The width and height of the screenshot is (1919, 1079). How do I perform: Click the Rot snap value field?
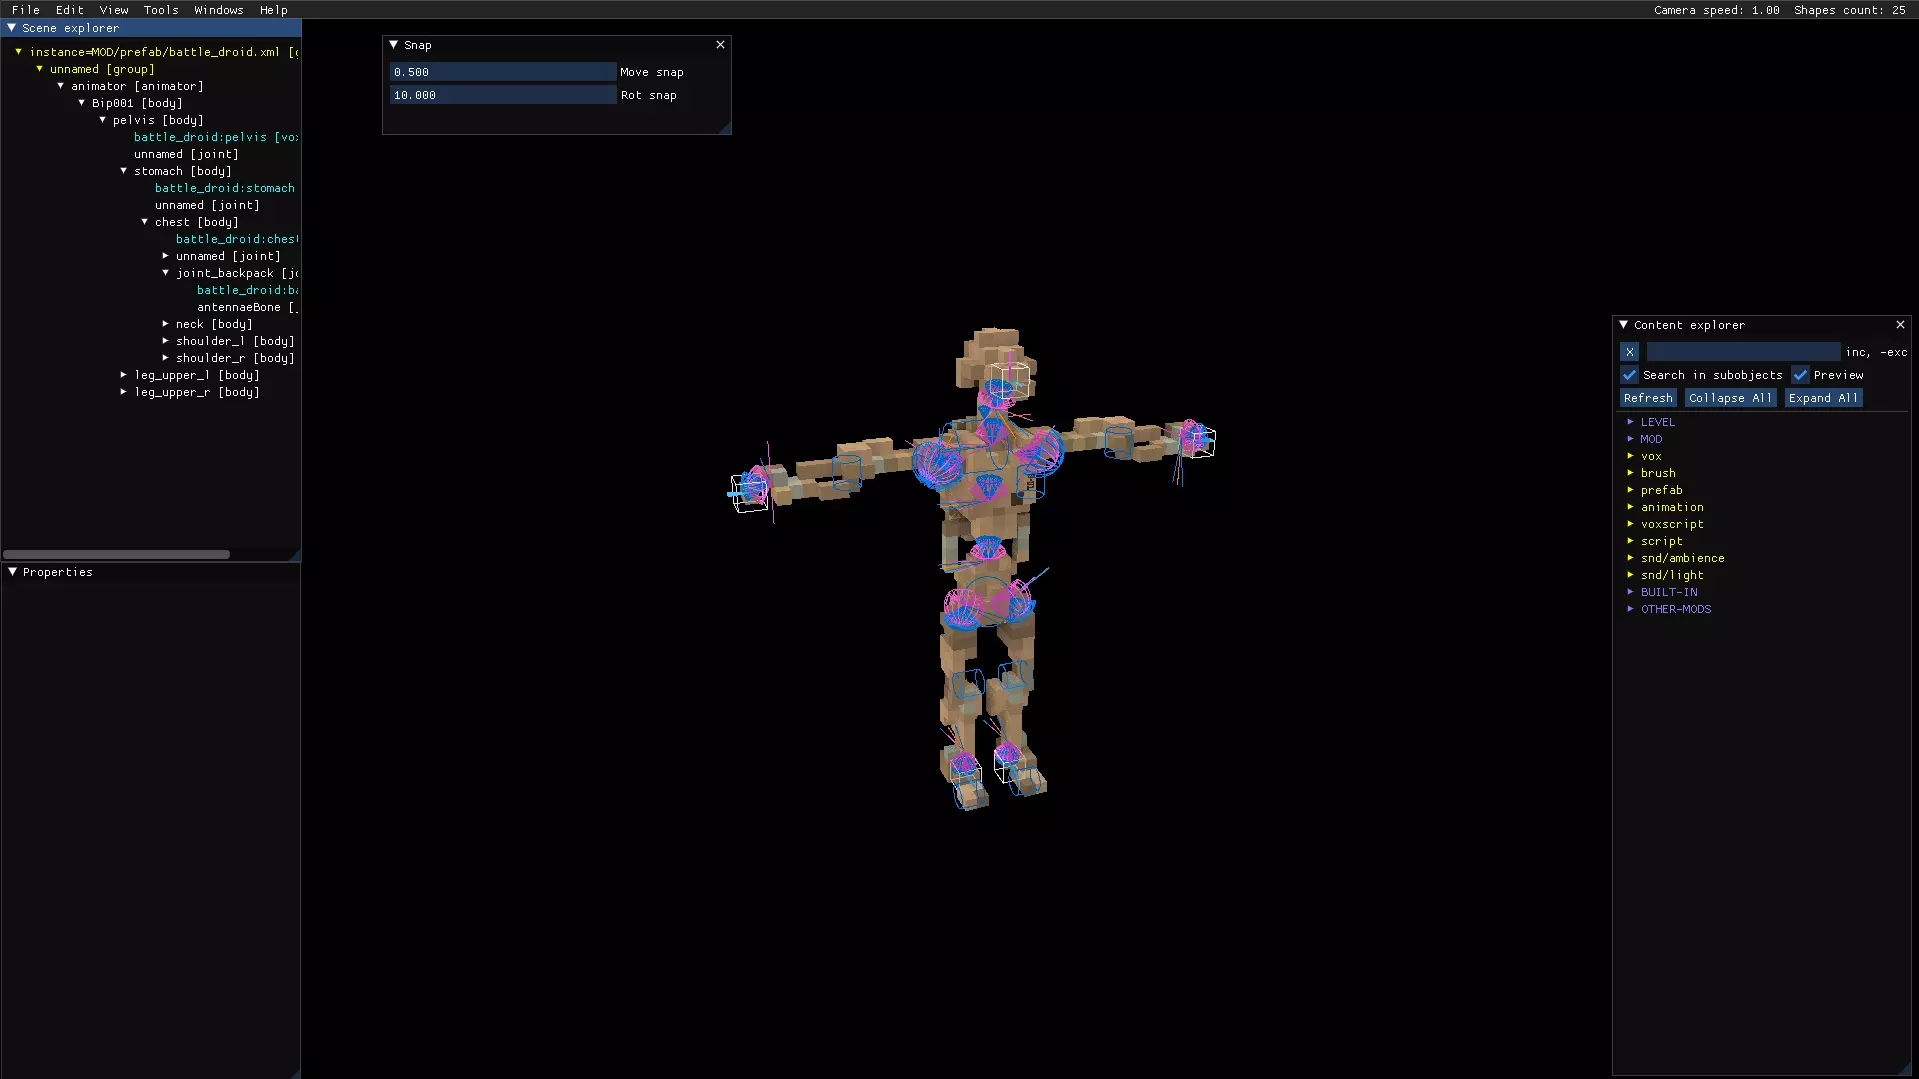(502, 95)
